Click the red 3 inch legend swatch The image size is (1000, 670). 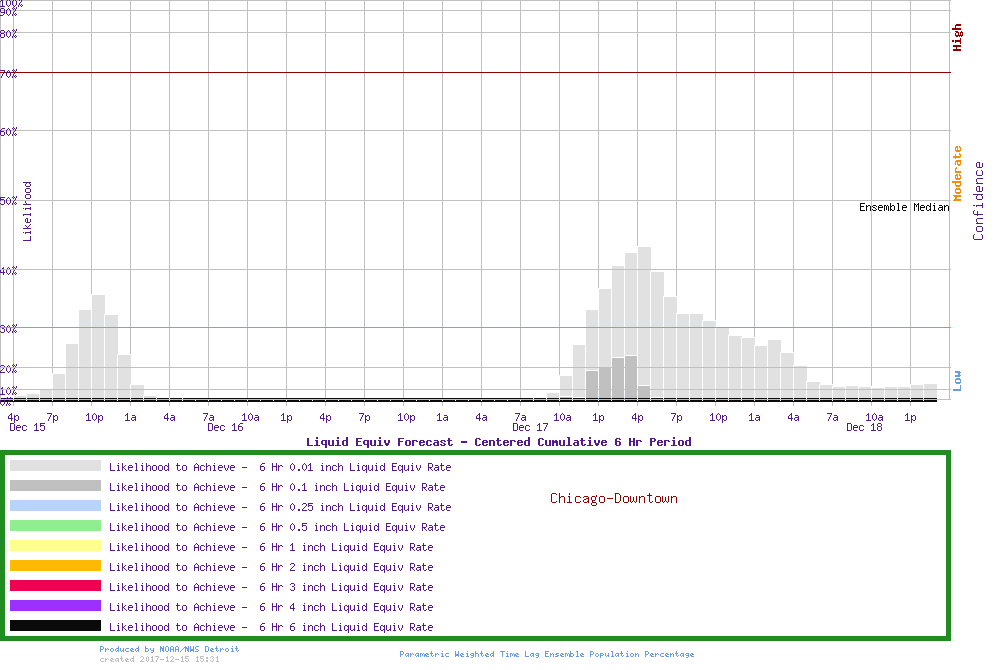tap(55, 586)
